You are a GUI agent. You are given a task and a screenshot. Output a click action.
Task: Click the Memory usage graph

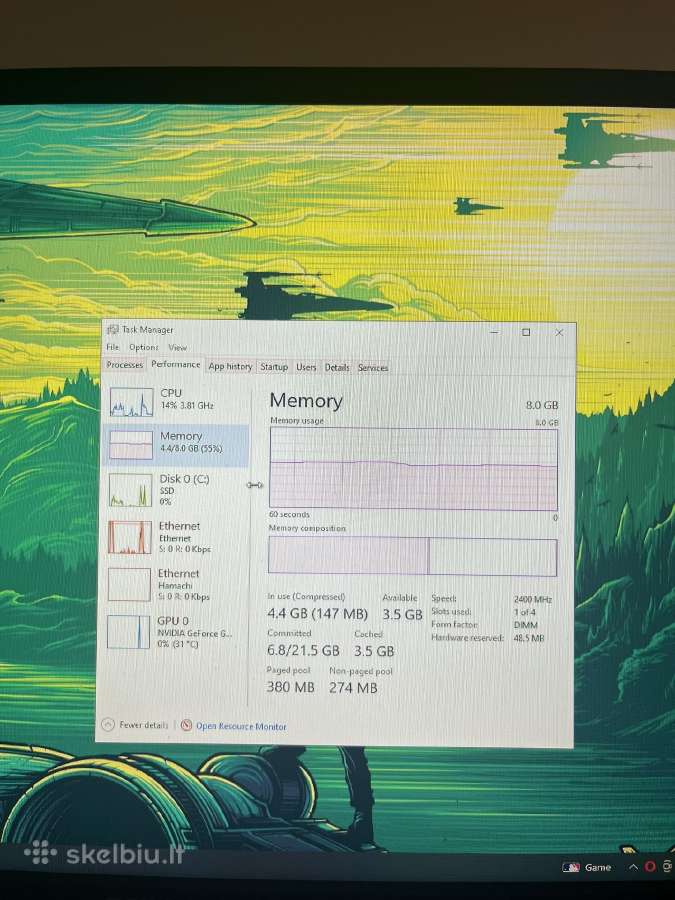coord(413,469)
